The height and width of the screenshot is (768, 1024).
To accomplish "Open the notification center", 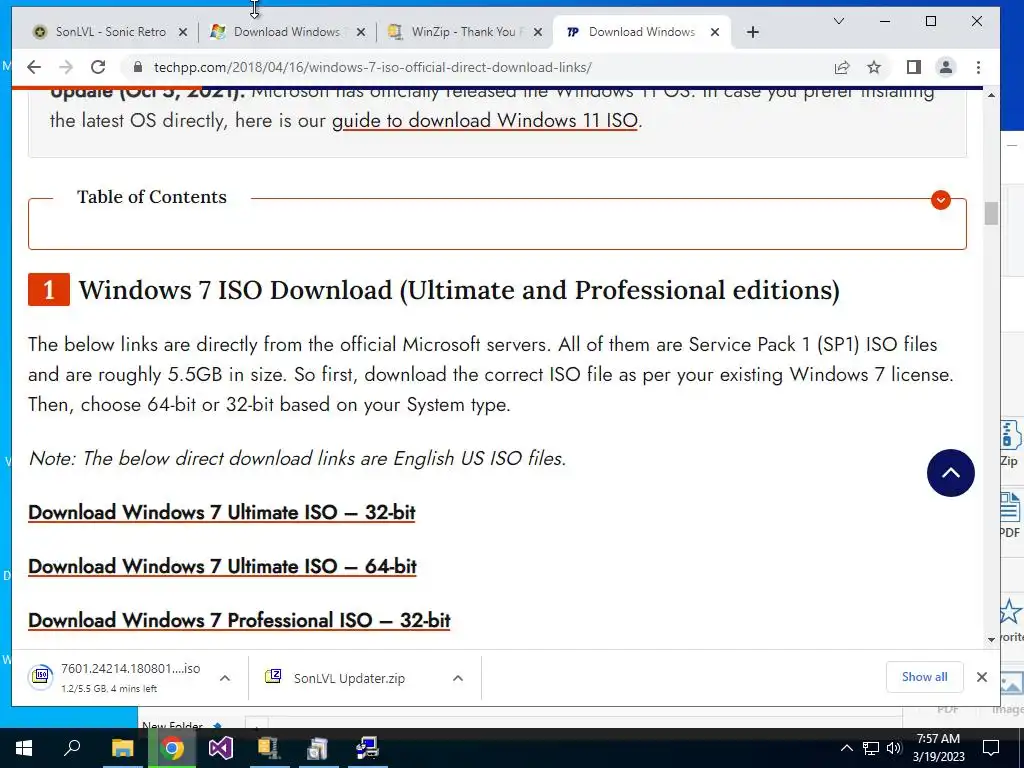I will [991, 748].
